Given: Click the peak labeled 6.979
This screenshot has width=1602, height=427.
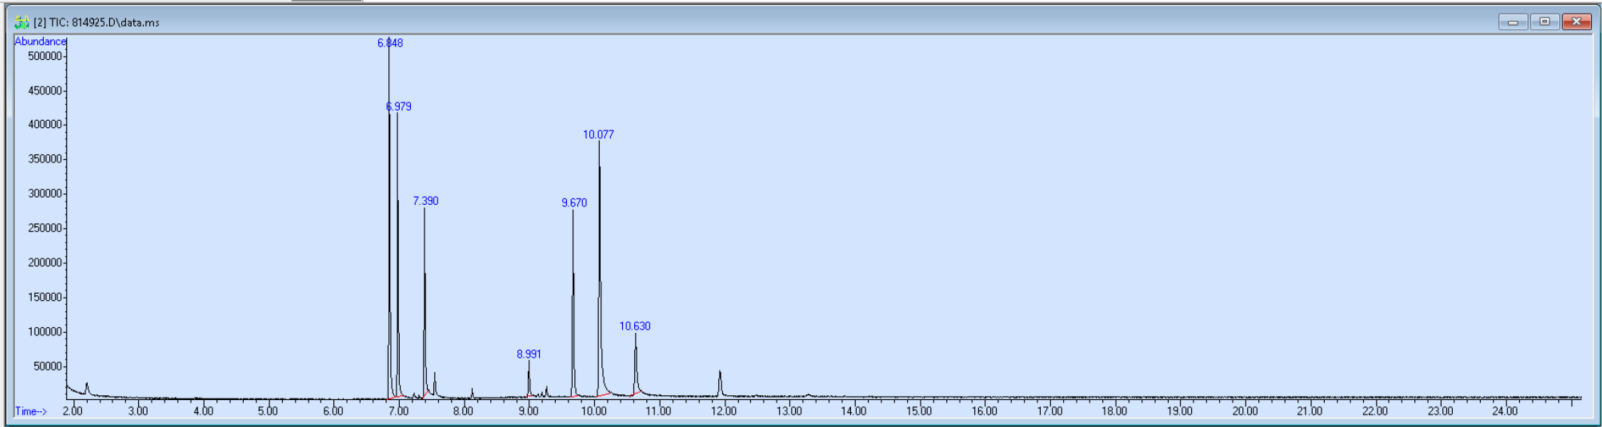Looking at the screenshot, I should 399,106.
